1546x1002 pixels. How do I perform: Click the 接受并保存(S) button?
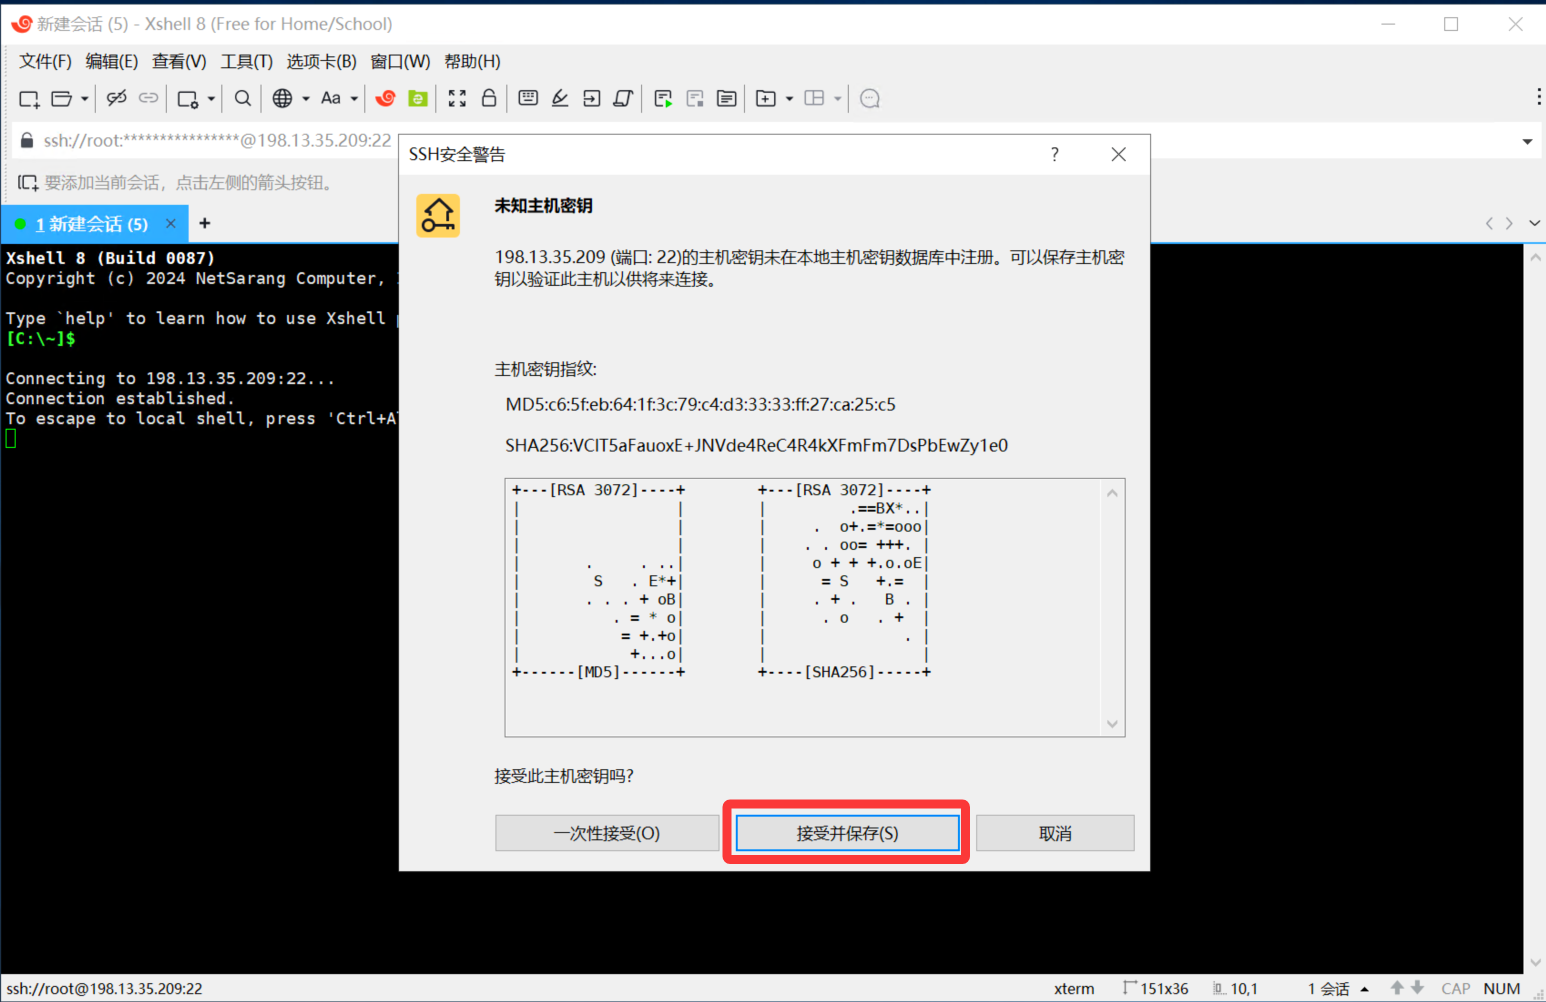847,833
